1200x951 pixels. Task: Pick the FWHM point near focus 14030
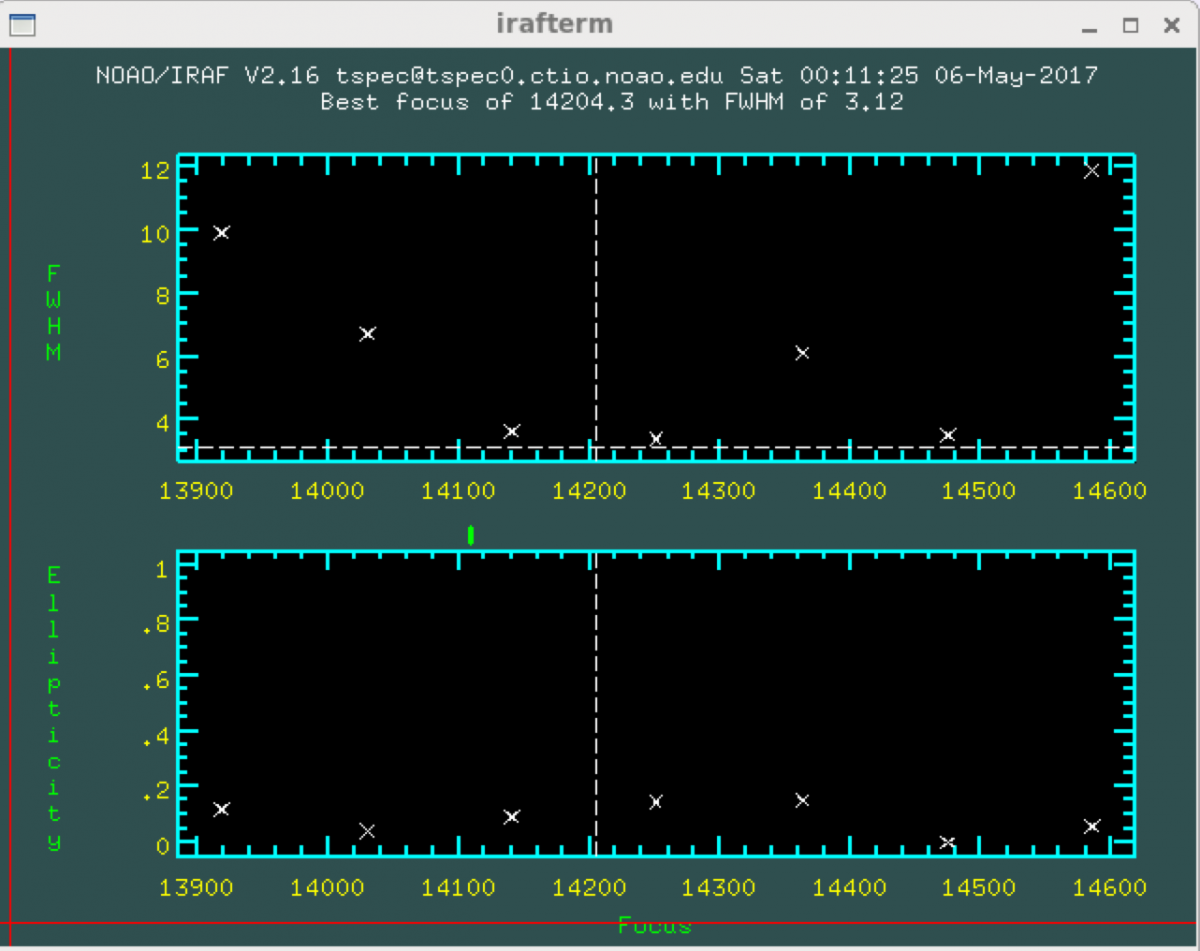pyautogui.click(x=367, y=333)
